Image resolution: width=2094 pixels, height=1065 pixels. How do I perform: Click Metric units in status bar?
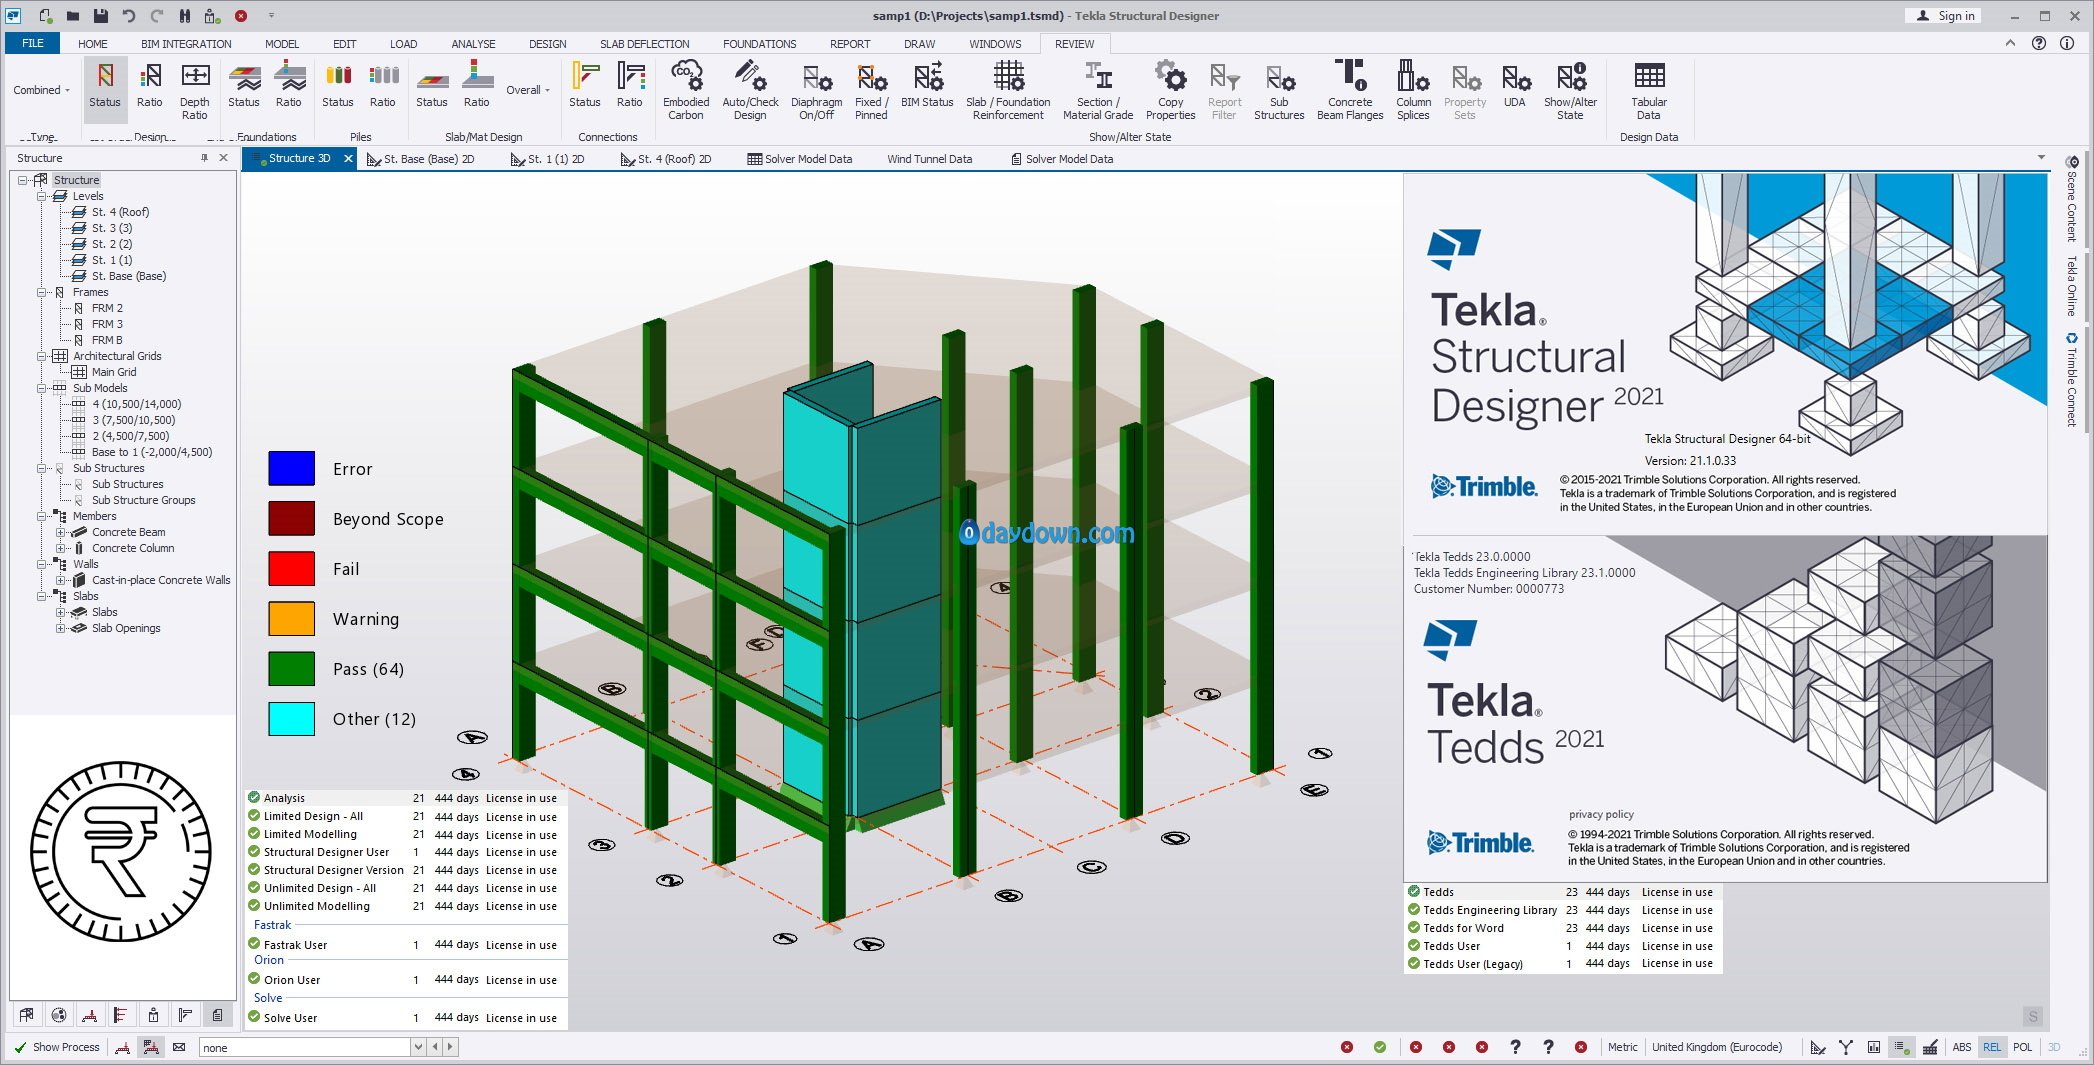(x=1622, y=1047)
